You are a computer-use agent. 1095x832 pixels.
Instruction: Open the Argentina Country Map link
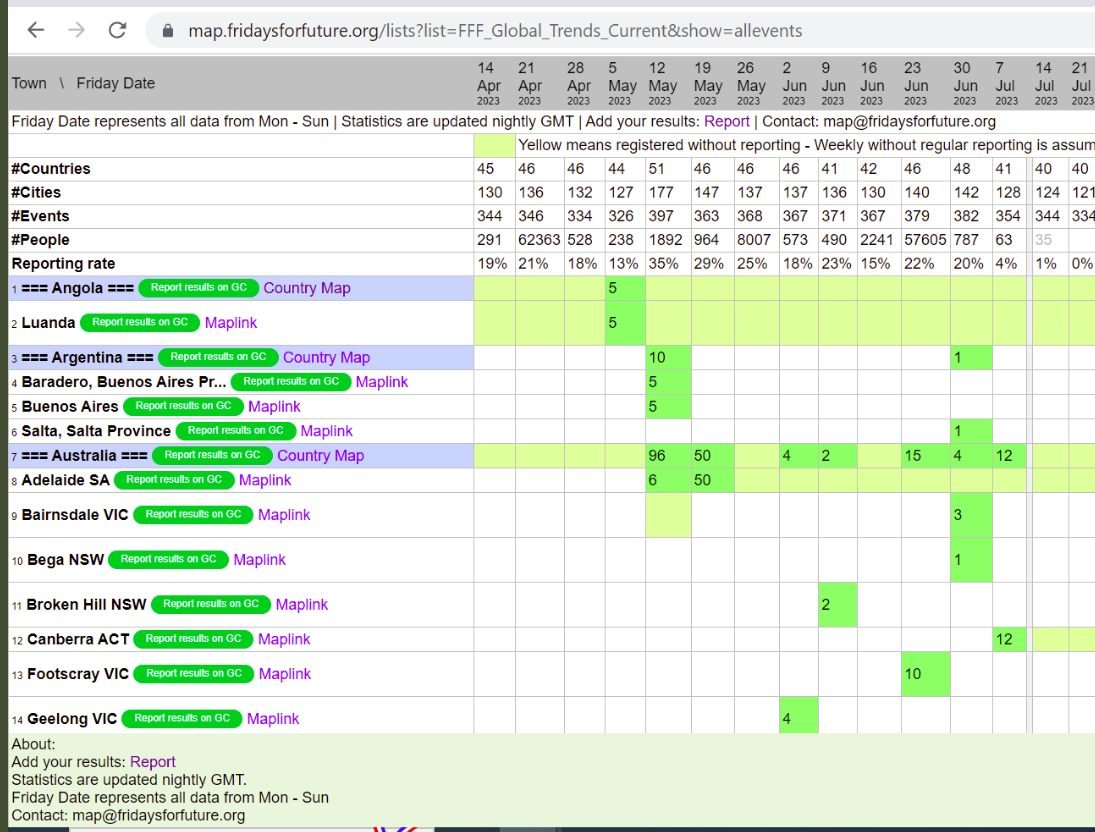(x=326, y=358)
